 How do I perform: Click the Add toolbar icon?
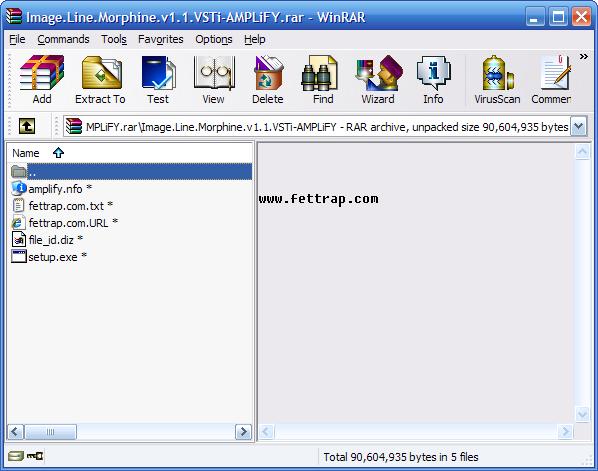pos(42,80)
